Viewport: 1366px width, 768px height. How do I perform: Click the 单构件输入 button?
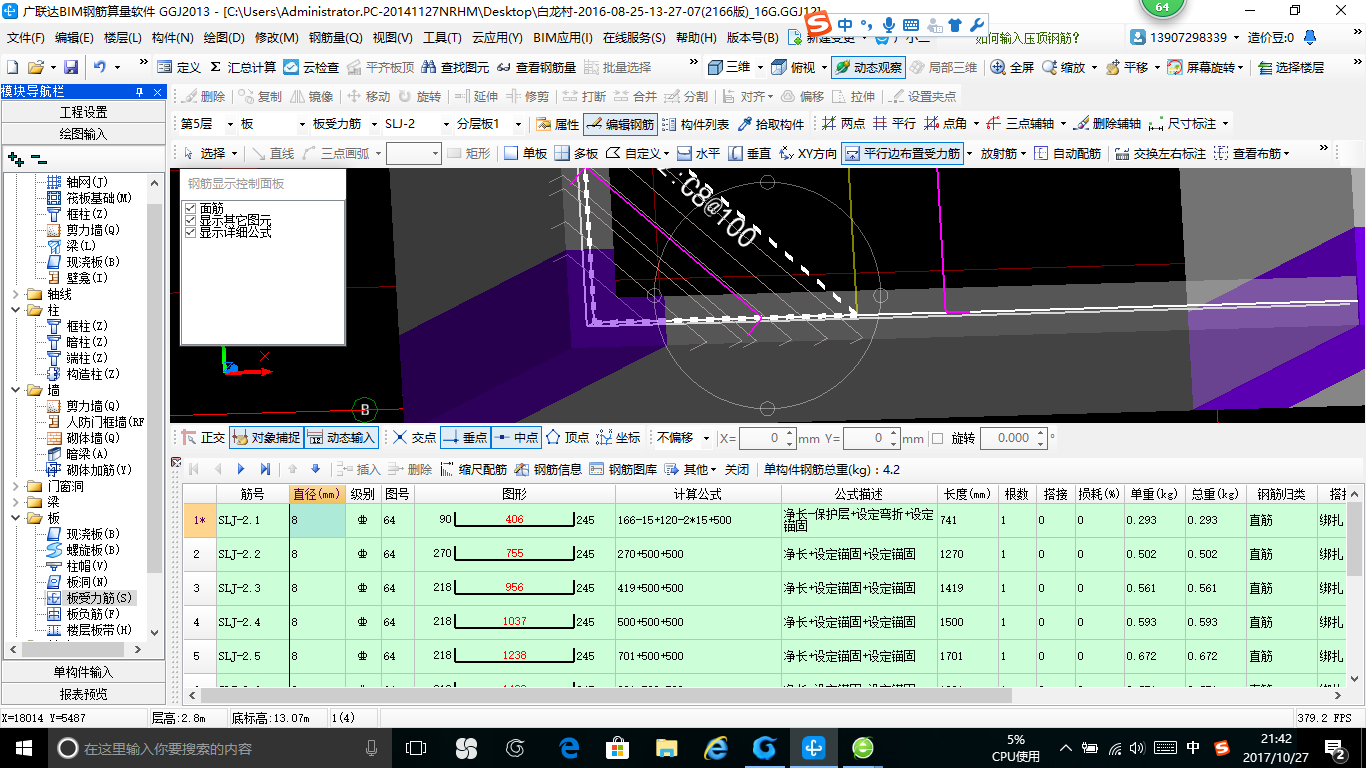tap(83, 672)
